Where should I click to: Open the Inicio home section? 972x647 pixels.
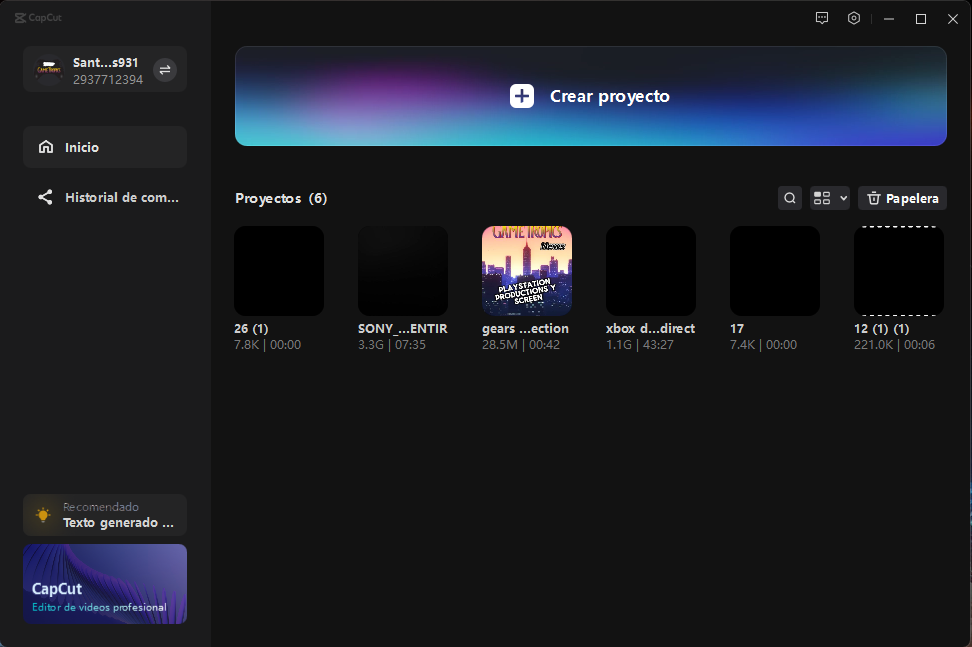click(x=105, y=147)
